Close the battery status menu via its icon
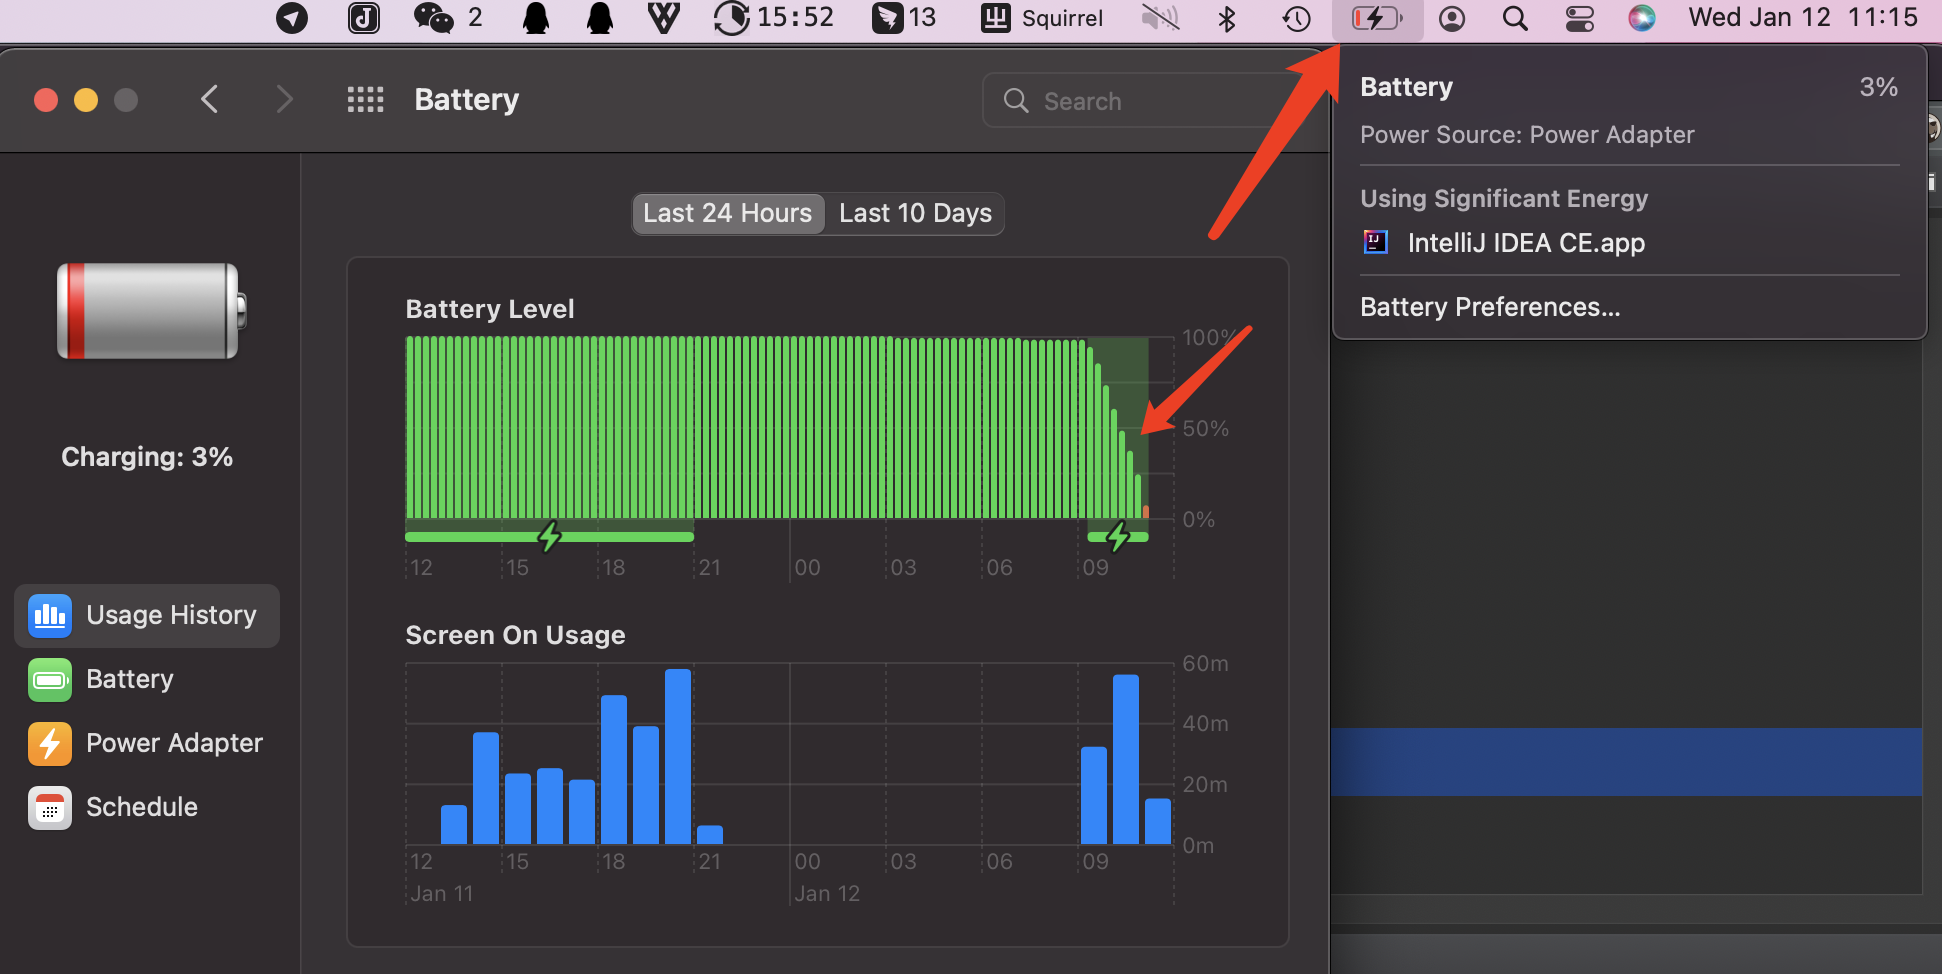This screenshot has width=1942, height=974. (1377, 18)
